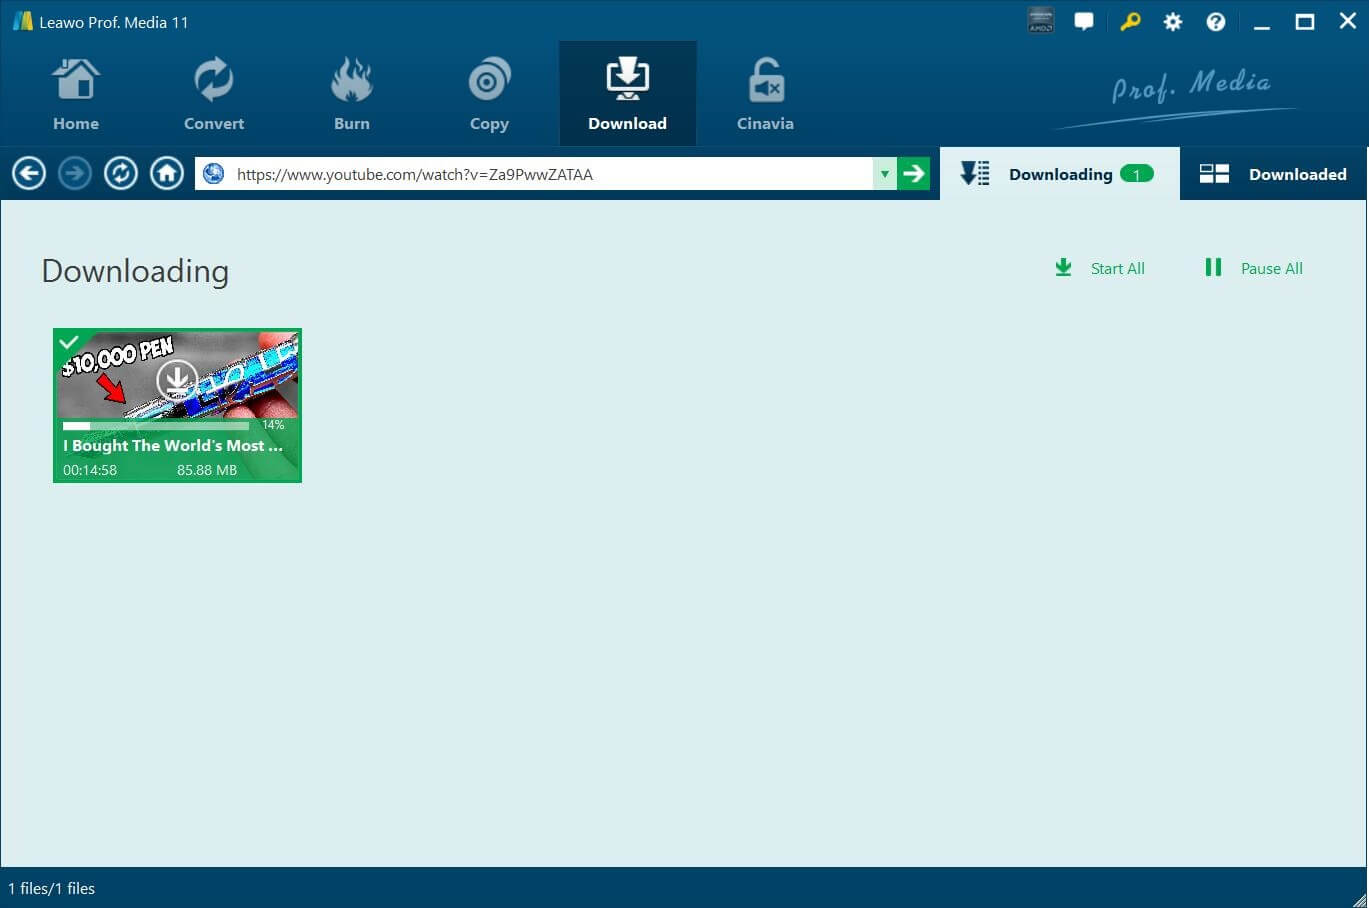The image size is (1369, 908).
Task: Open the settings gear icon
Action: pos(1172,22)
